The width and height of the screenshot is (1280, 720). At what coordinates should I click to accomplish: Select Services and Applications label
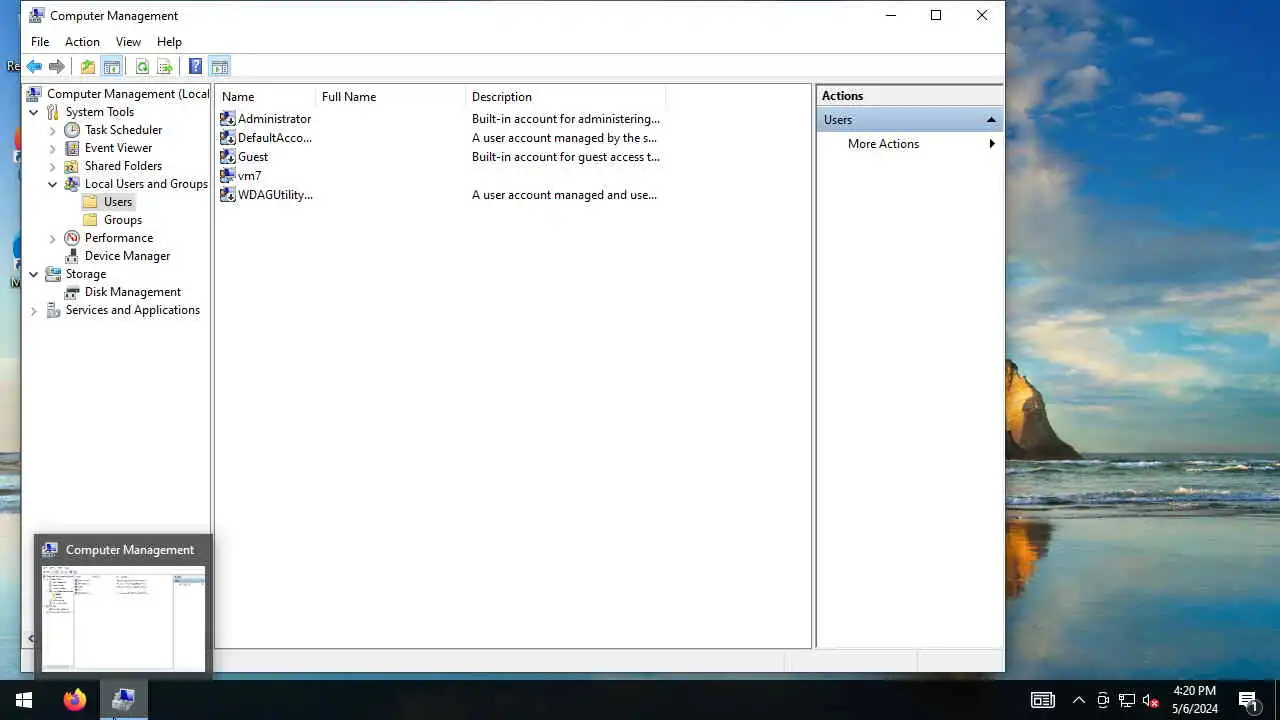point(133,310)
